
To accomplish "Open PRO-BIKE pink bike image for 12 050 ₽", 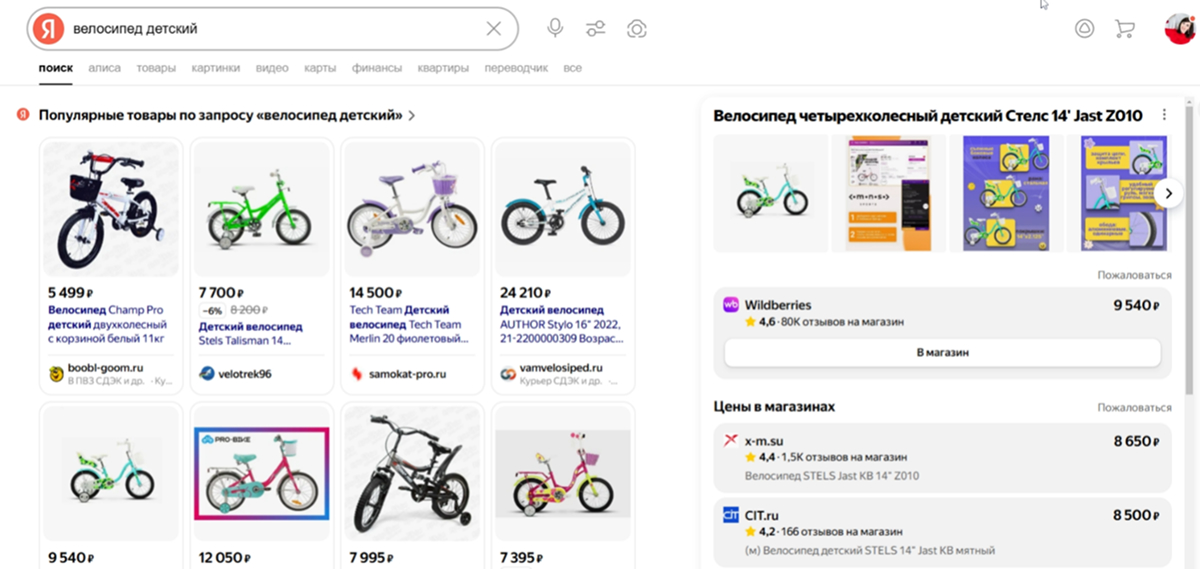I will [x=261, y=474].
